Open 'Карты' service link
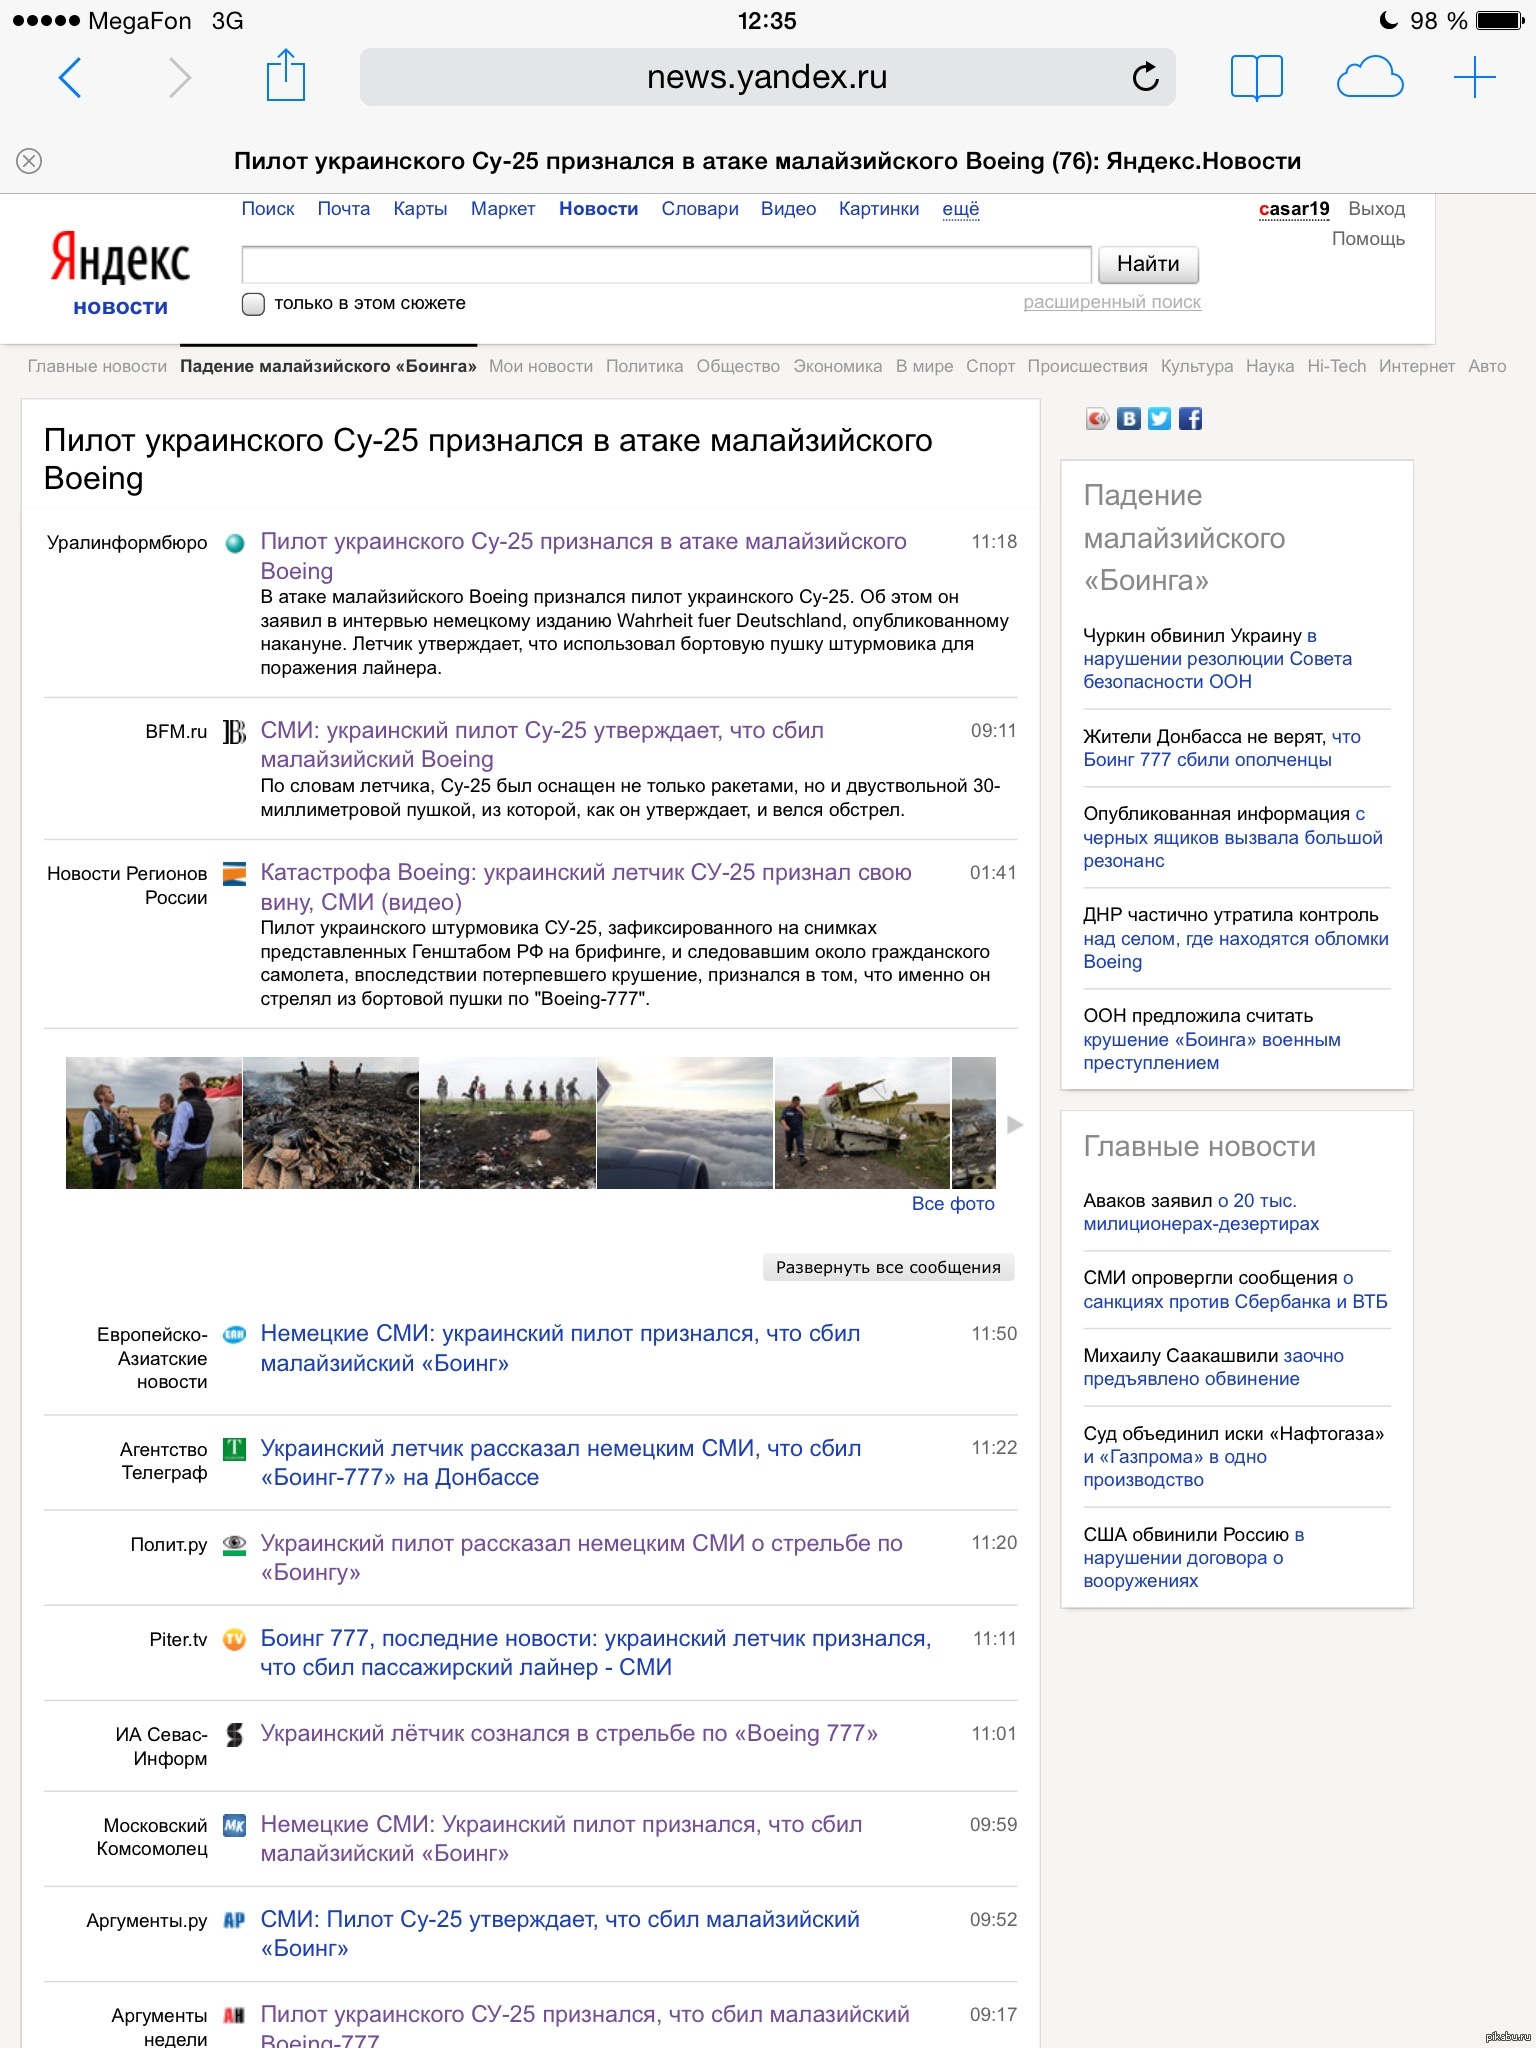Image resolution: width=1536 pixels, height=2048 pixels. click(420, 209)
